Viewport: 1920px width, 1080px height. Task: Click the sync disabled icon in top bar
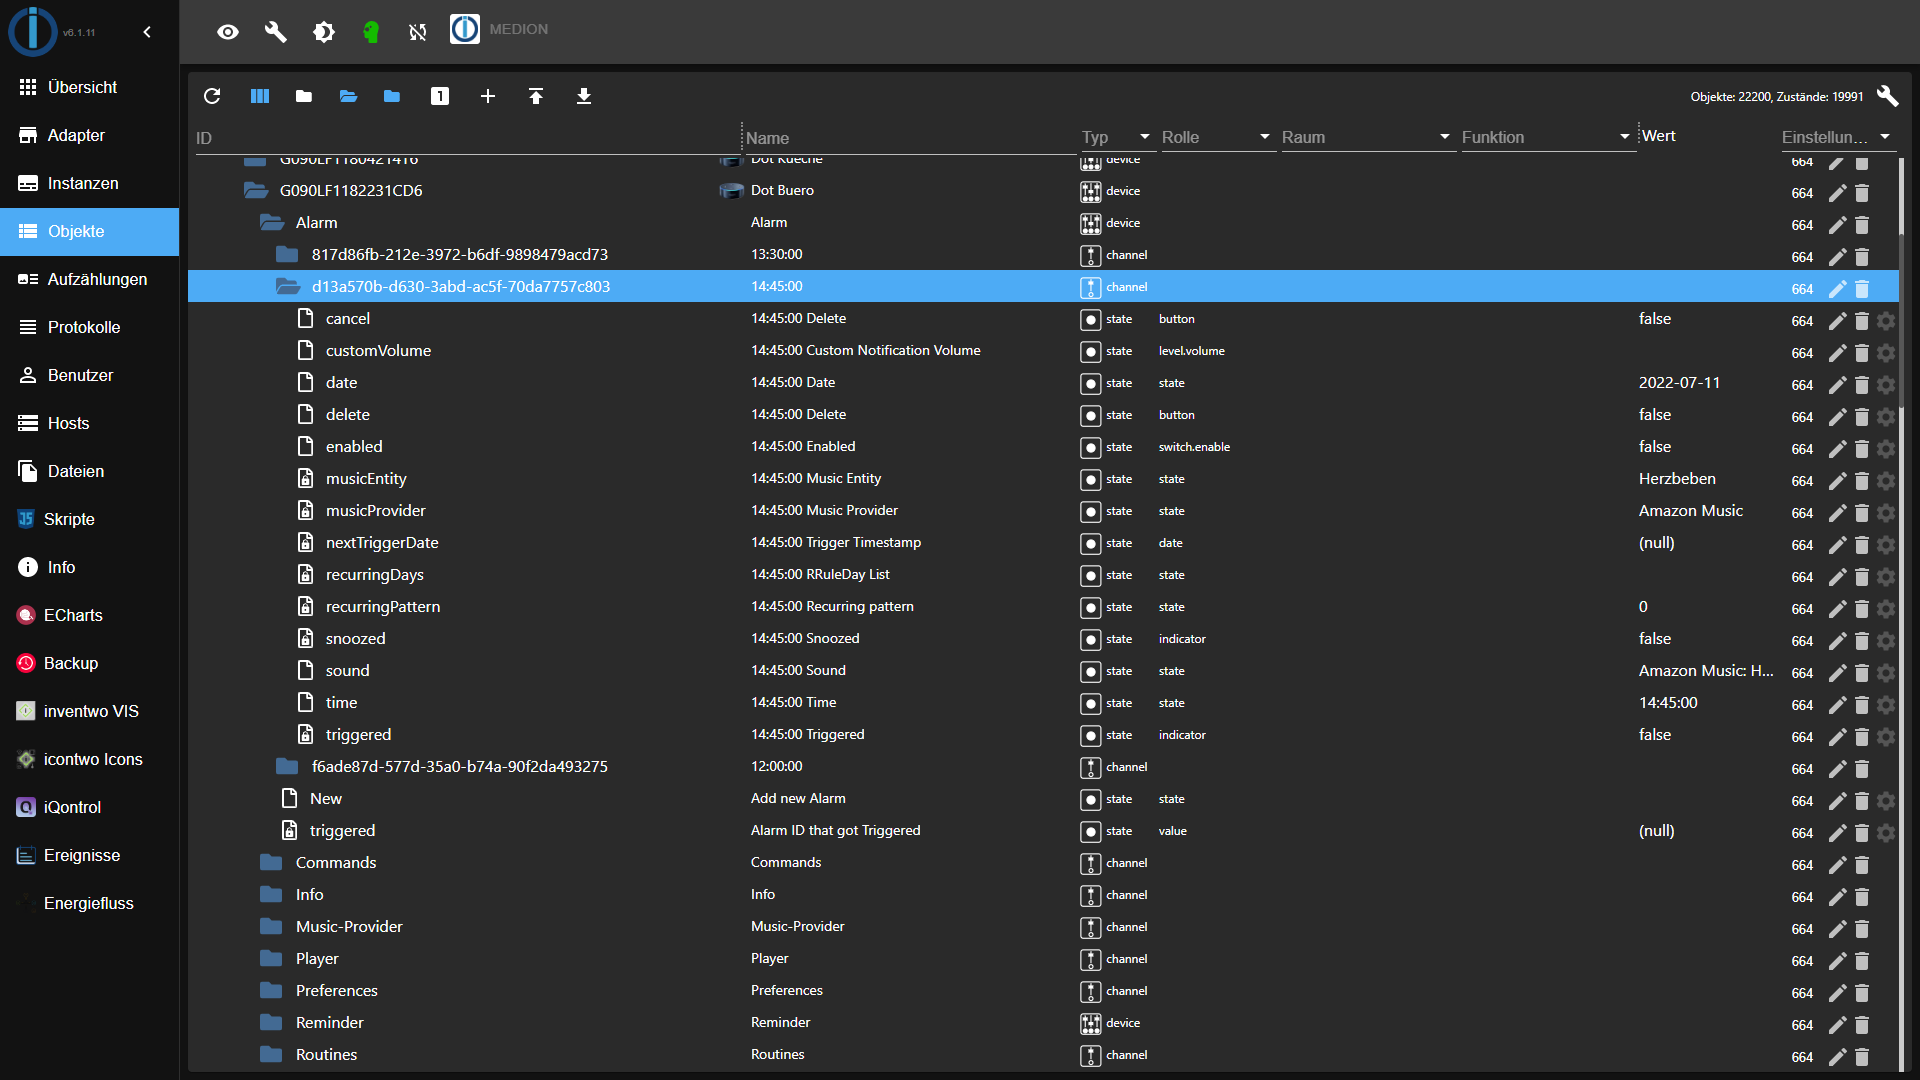click(x=418, y=32)
